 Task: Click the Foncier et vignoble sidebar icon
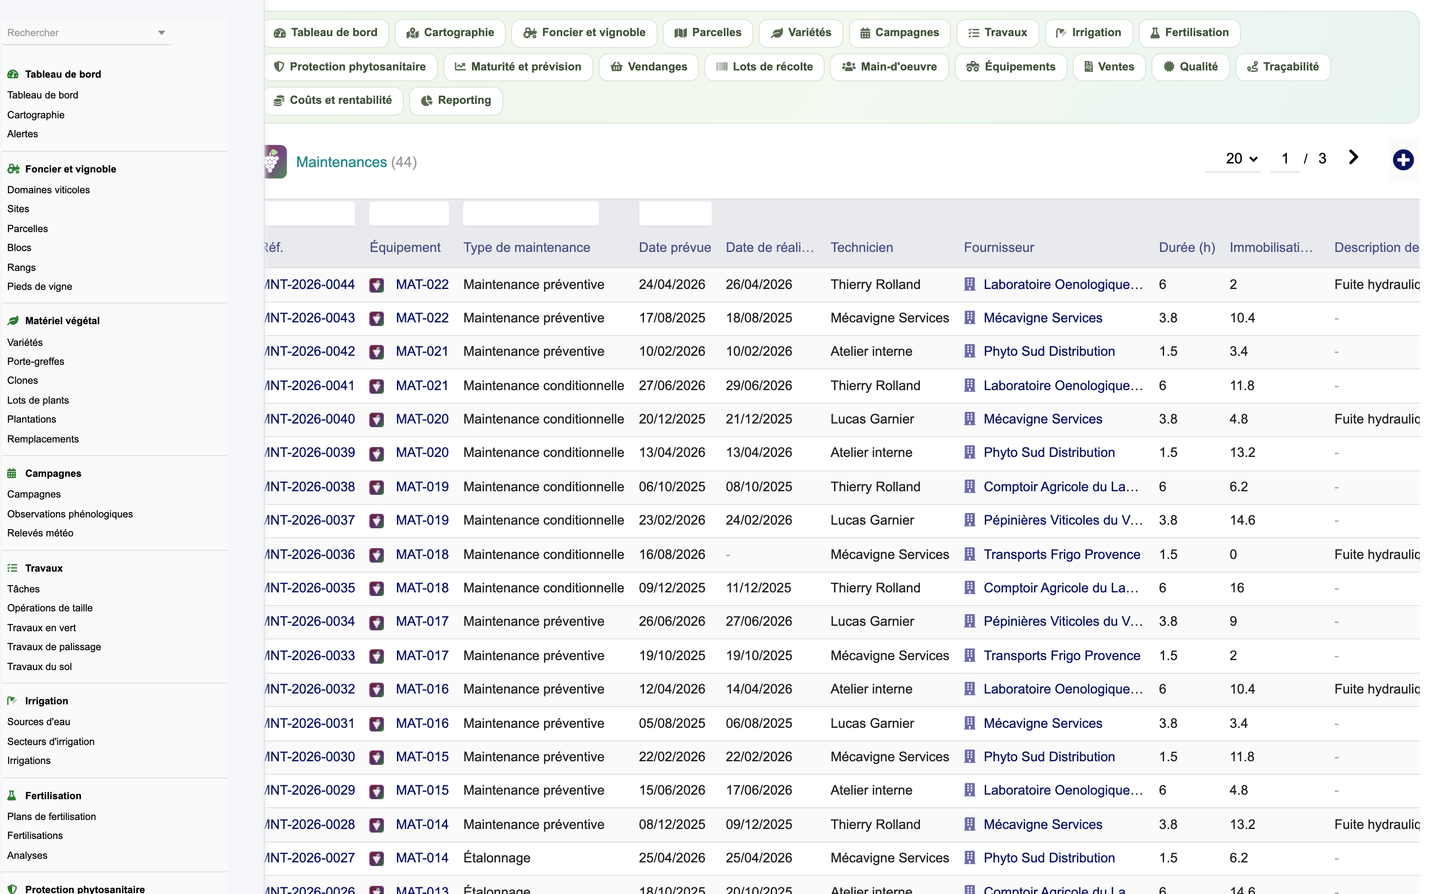pyautogui.click(x=13, y=169)
